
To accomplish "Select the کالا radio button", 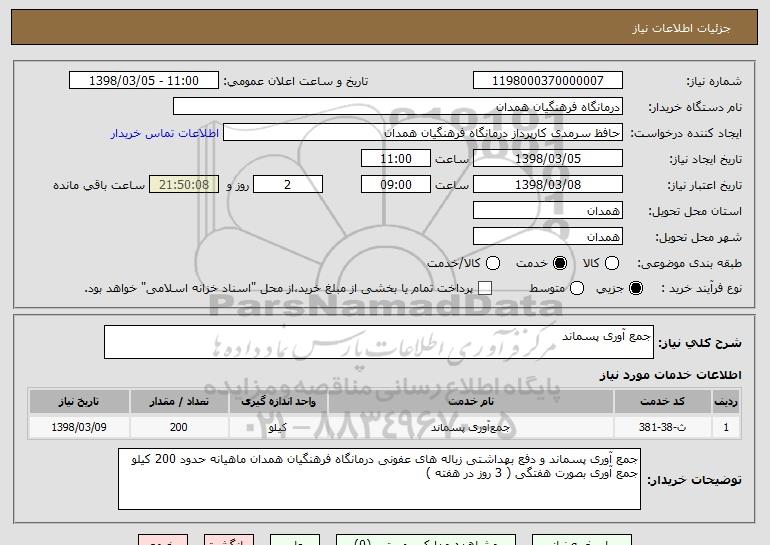I will pyautogui.click(x=612, y=263).
